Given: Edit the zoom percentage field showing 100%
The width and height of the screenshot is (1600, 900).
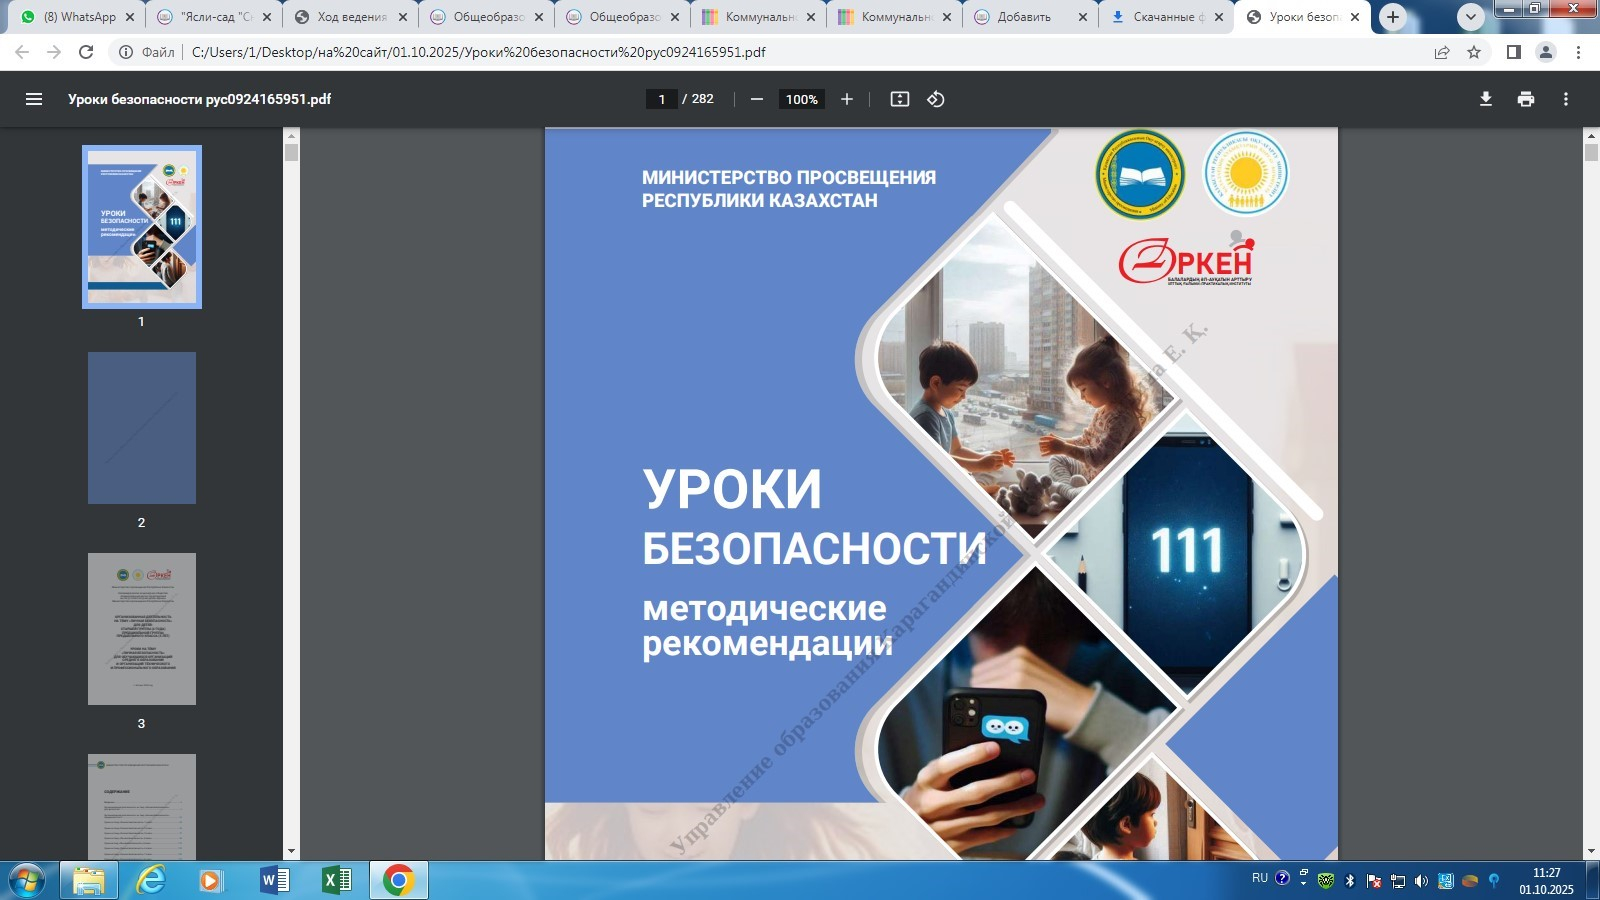Looking at the screenshot, I should click(x=800, y=99).
